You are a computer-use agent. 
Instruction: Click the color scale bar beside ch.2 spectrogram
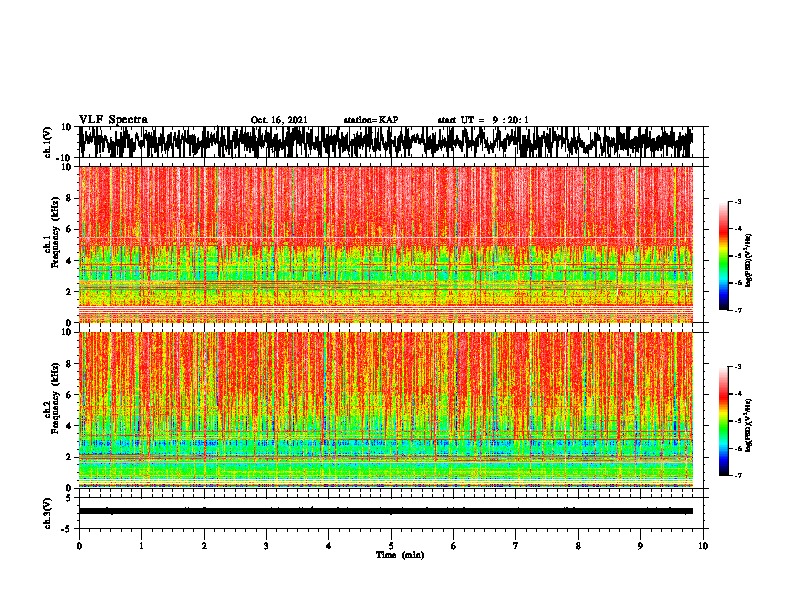[x=723, y=421]
